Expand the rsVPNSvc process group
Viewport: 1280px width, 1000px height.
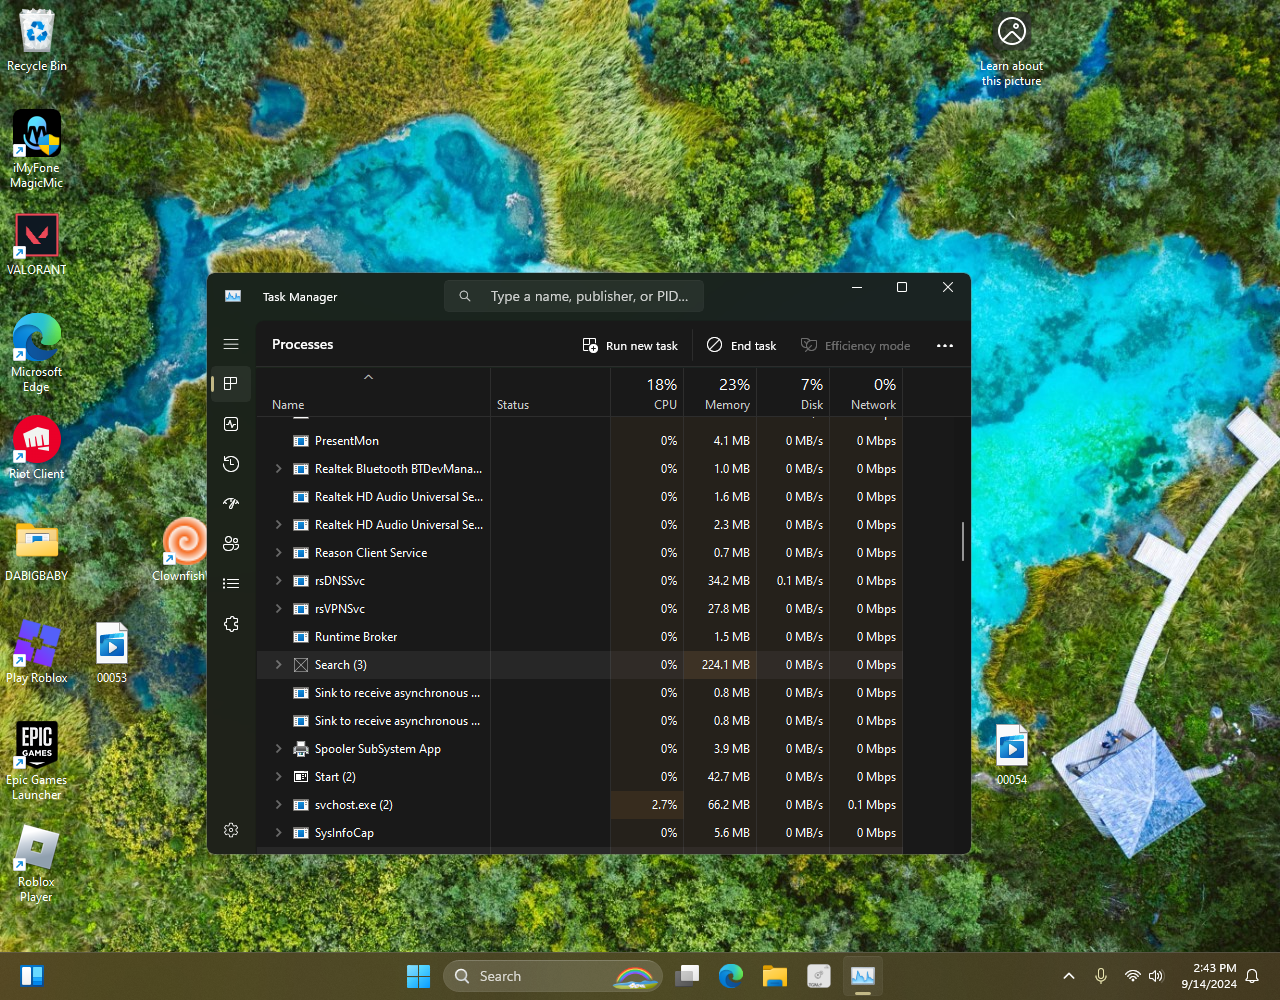tap(279, 609)
